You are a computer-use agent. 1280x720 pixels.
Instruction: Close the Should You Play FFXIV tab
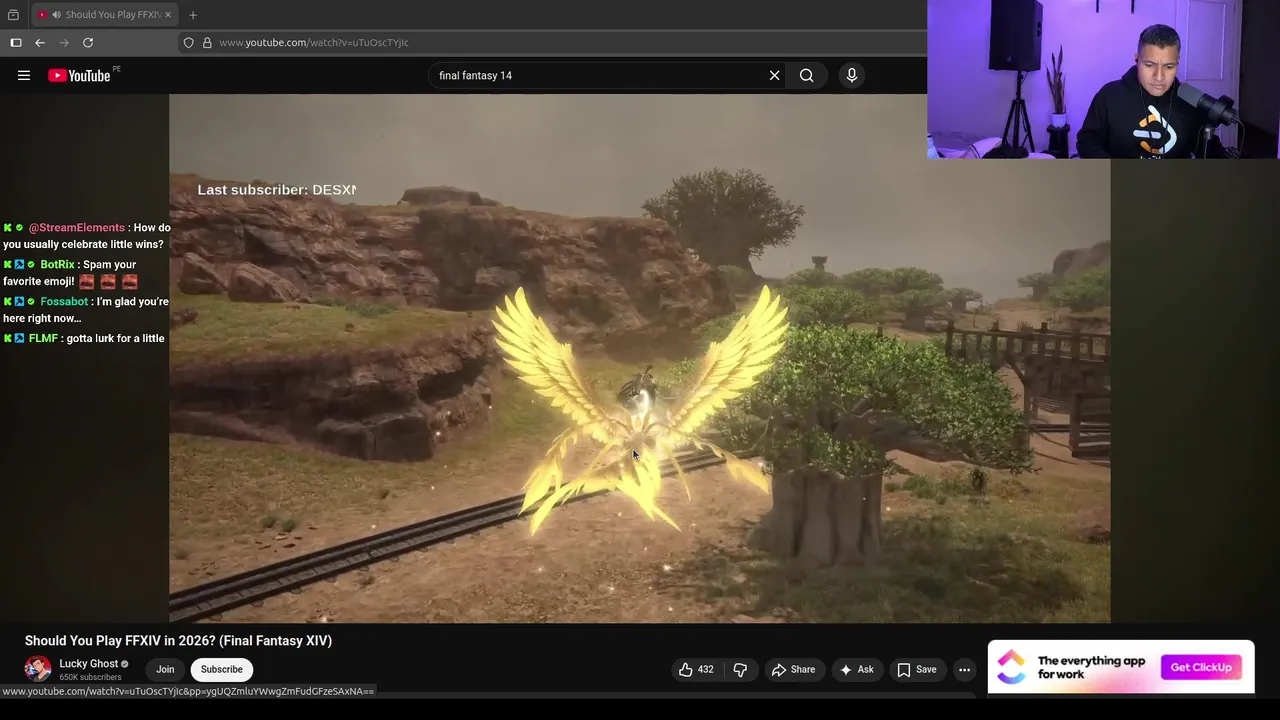(168, 15)
